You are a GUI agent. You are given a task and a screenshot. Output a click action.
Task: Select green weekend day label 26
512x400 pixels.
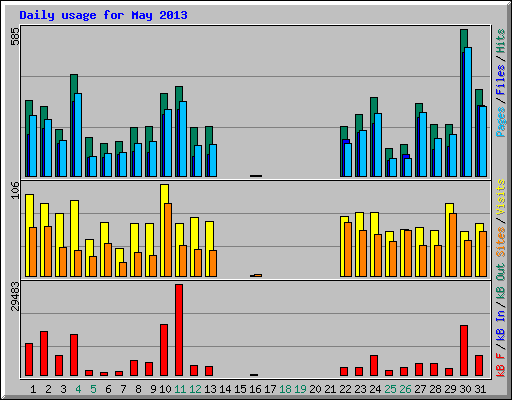(x=405, y=389)
